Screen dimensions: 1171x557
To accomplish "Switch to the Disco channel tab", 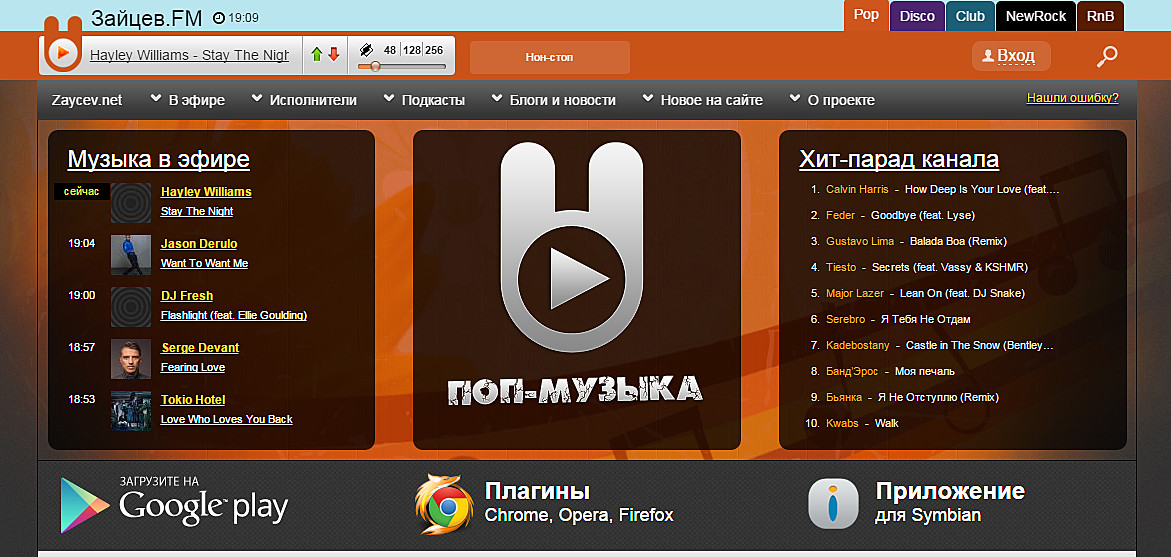I will (917, 16).
